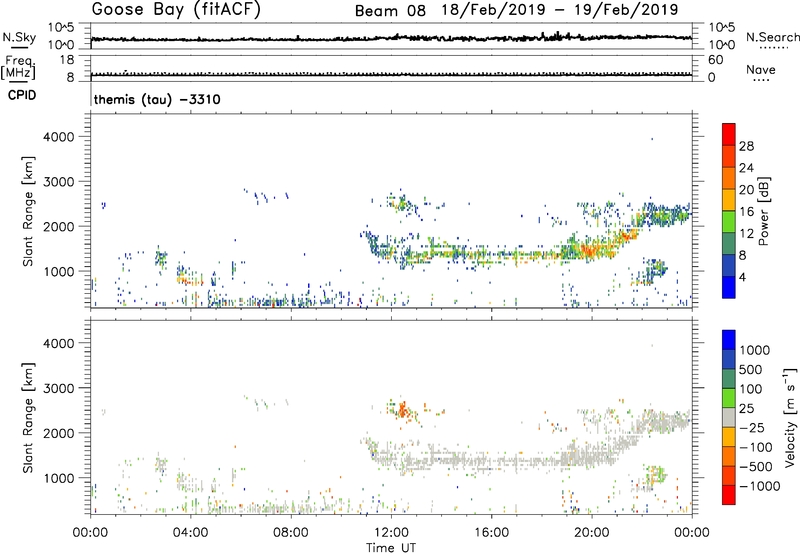Click the N.Sky noise trace line
The image size is (800, 554).
point(391,38)
